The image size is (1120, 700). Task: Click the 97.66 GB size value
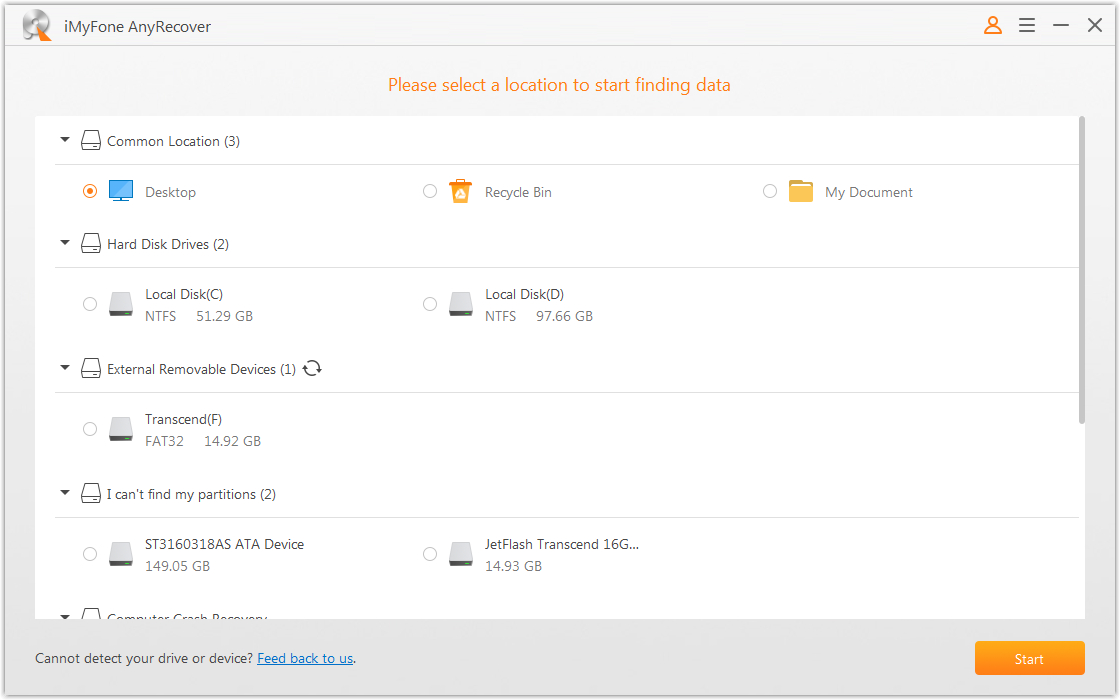coord(564,316)
